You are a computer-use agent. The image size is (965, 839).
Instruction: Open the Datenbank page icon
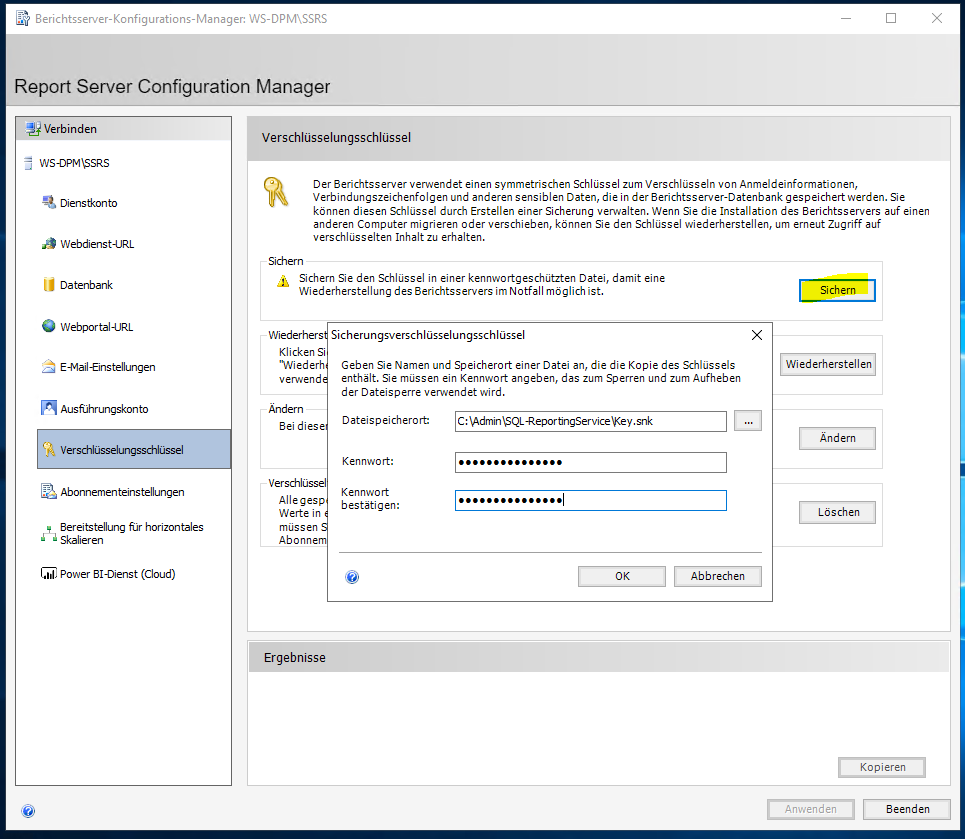(x=49, y=284)
